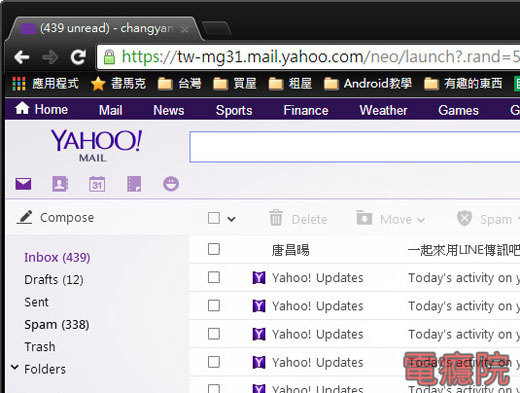The image size is (520, 393).
Task: Open the 買屋 bookmark folder
Action: [235, 83]
